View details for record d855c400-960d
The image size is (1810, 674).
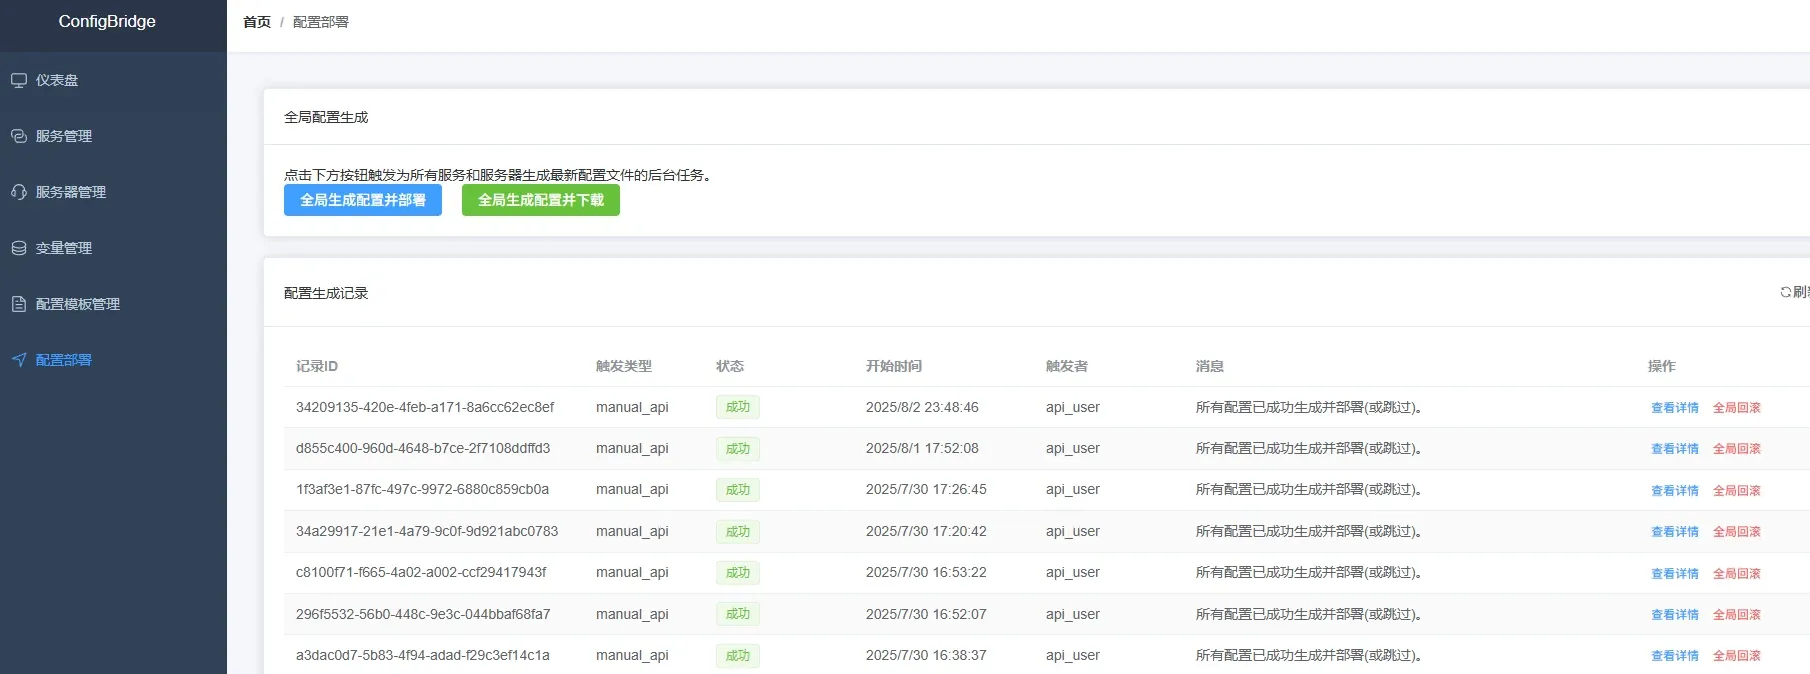pyautogui.click(x=1675, y=449)
